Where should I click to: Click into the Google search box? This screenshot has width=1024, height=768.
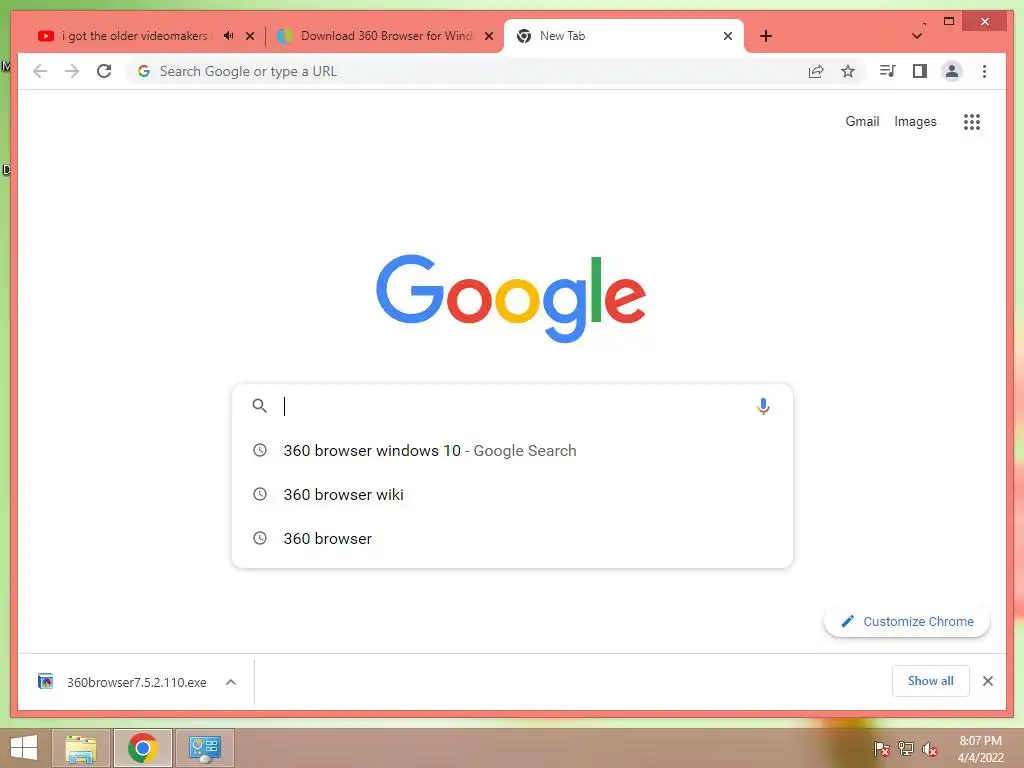[x=512, y=406]
